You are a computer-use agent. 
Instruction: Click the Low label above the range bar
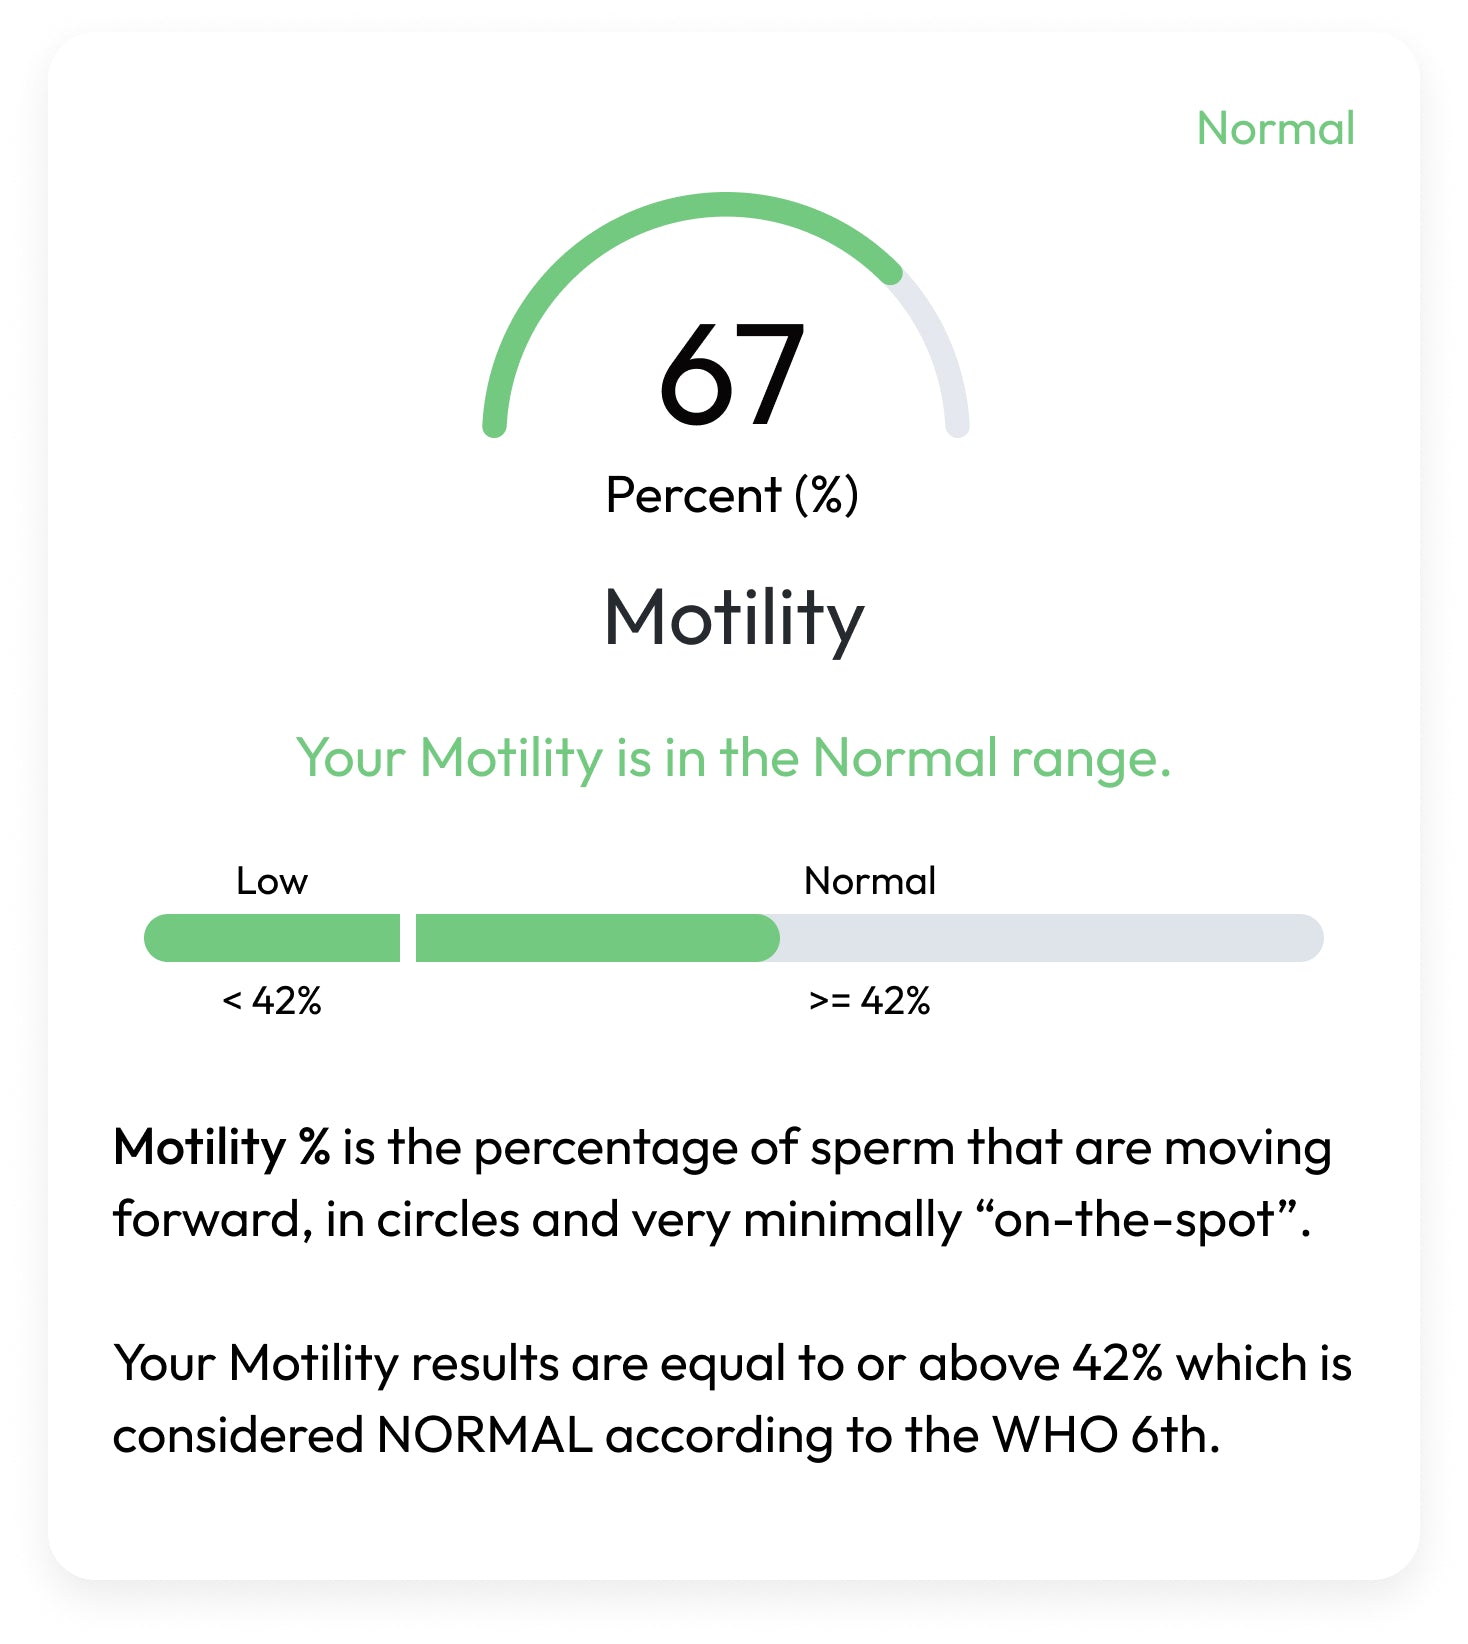pyautogui.click(x=272, y=881)
